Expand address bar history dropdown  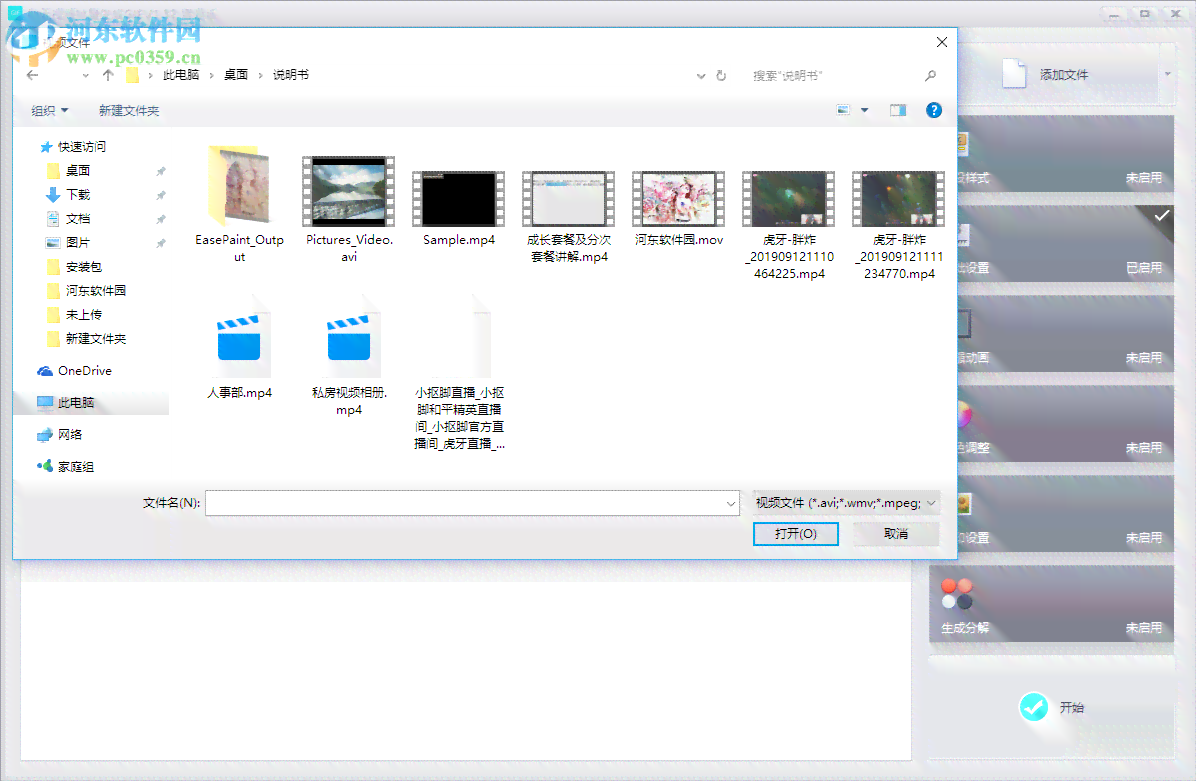pos(701,76)
